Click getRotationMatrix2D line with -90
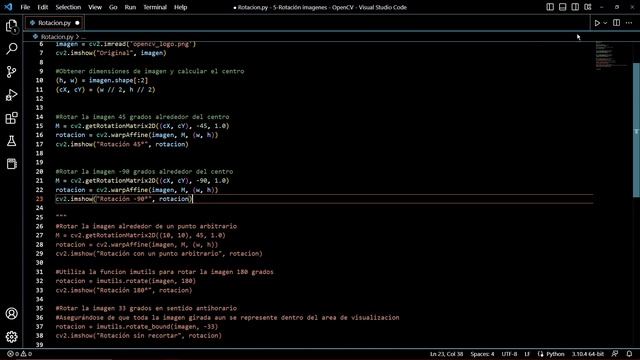Image resolution: width=640 pixels, height=360 pixels. click(142, 180)
